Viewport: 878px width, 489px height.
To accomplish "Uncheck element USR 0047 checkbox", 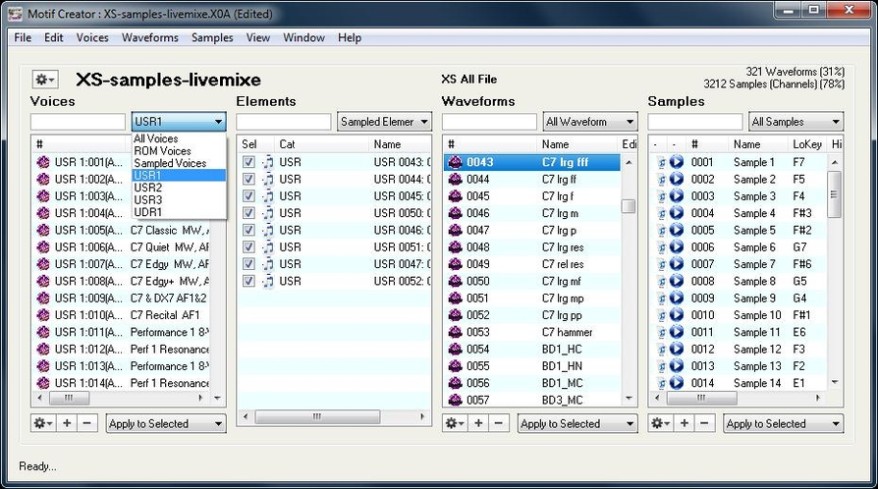I will [x=249, y=264].
